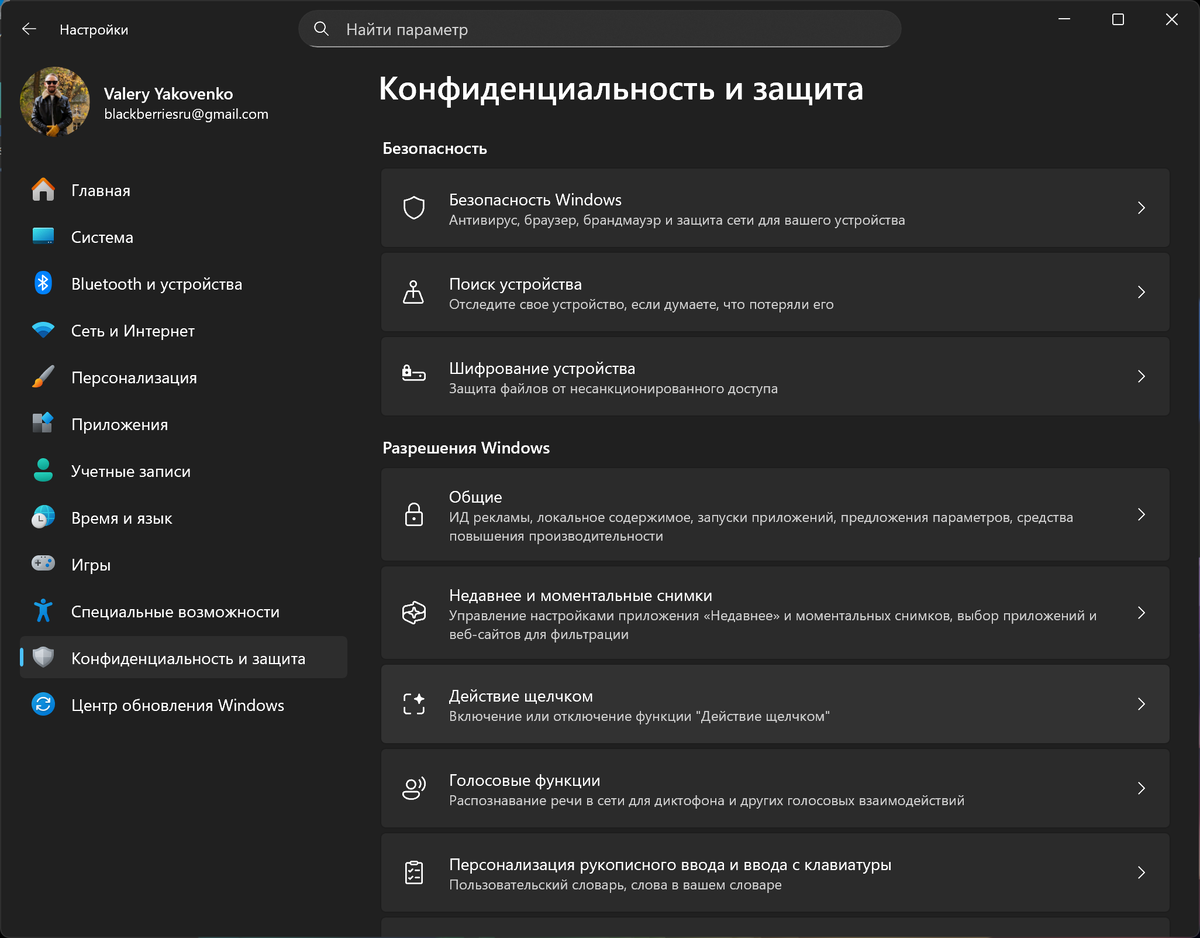Maximize the Settings window

1118,19
